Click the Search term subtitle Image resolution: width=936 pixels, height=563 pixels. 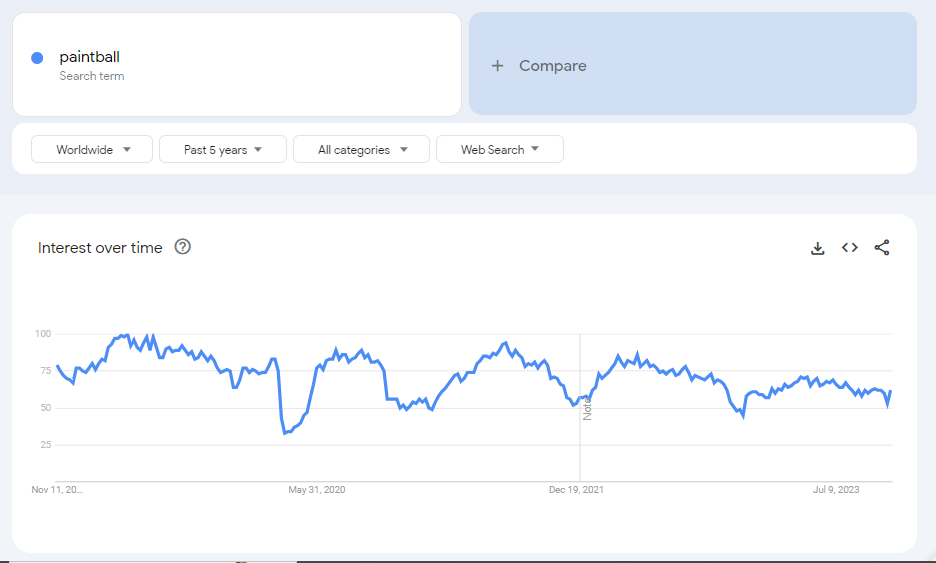pos(92,76)
